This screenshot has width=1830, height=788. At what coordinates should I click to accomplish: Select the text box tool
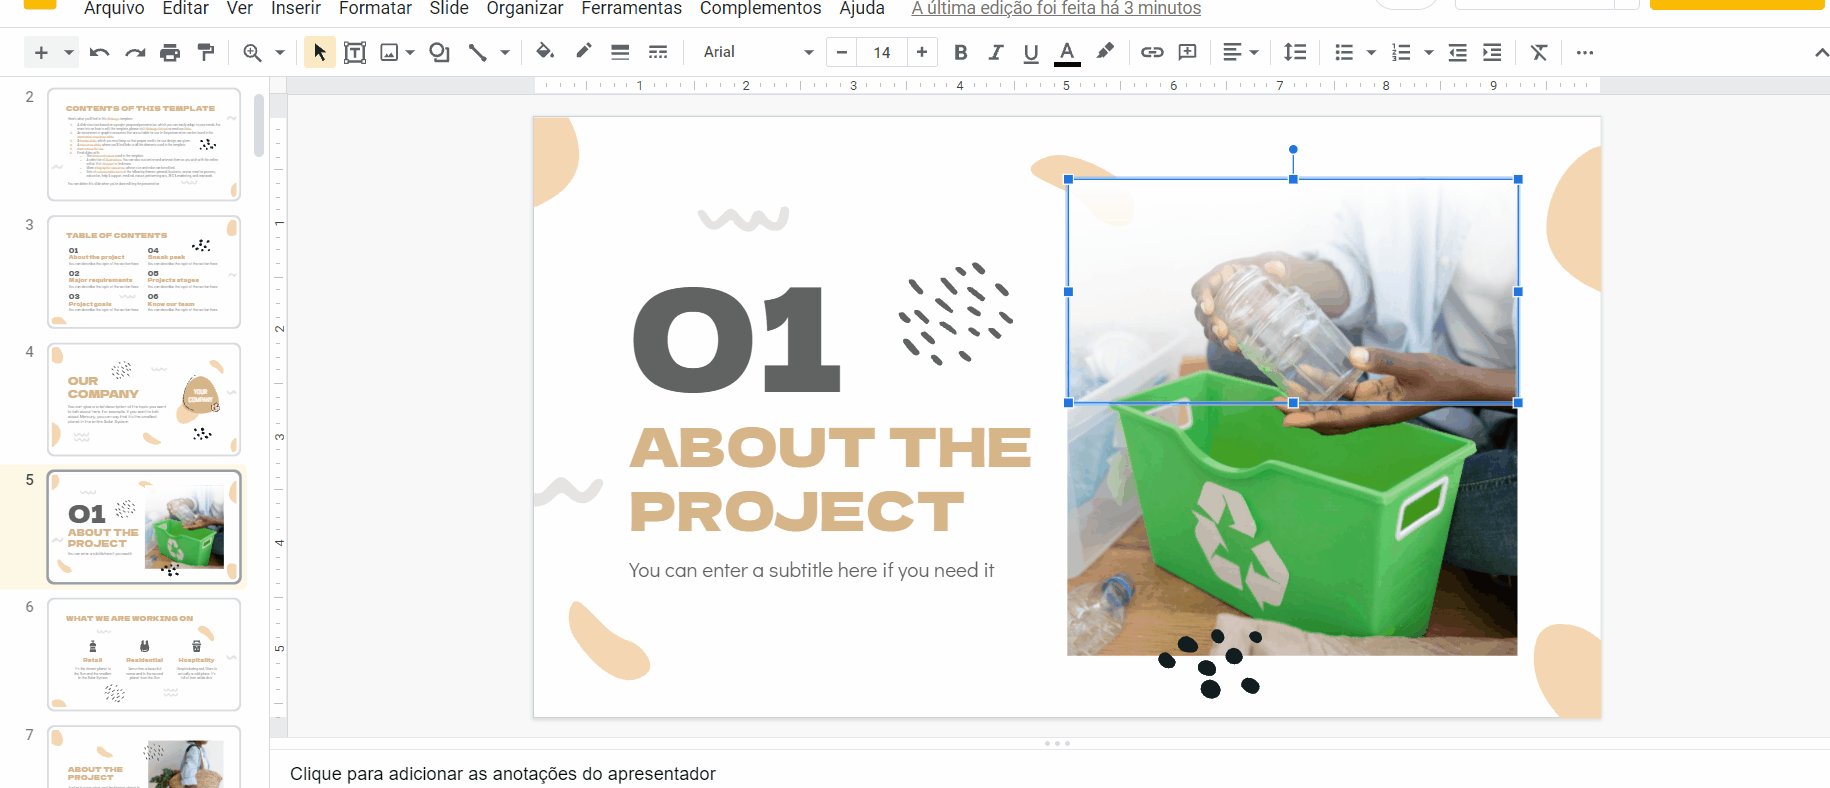point(355,52)
